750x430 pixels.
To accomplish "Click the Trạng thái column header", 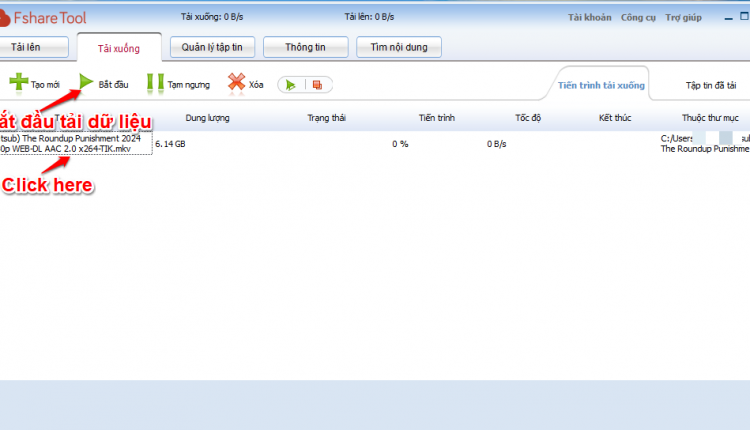I will pos(326,118).
